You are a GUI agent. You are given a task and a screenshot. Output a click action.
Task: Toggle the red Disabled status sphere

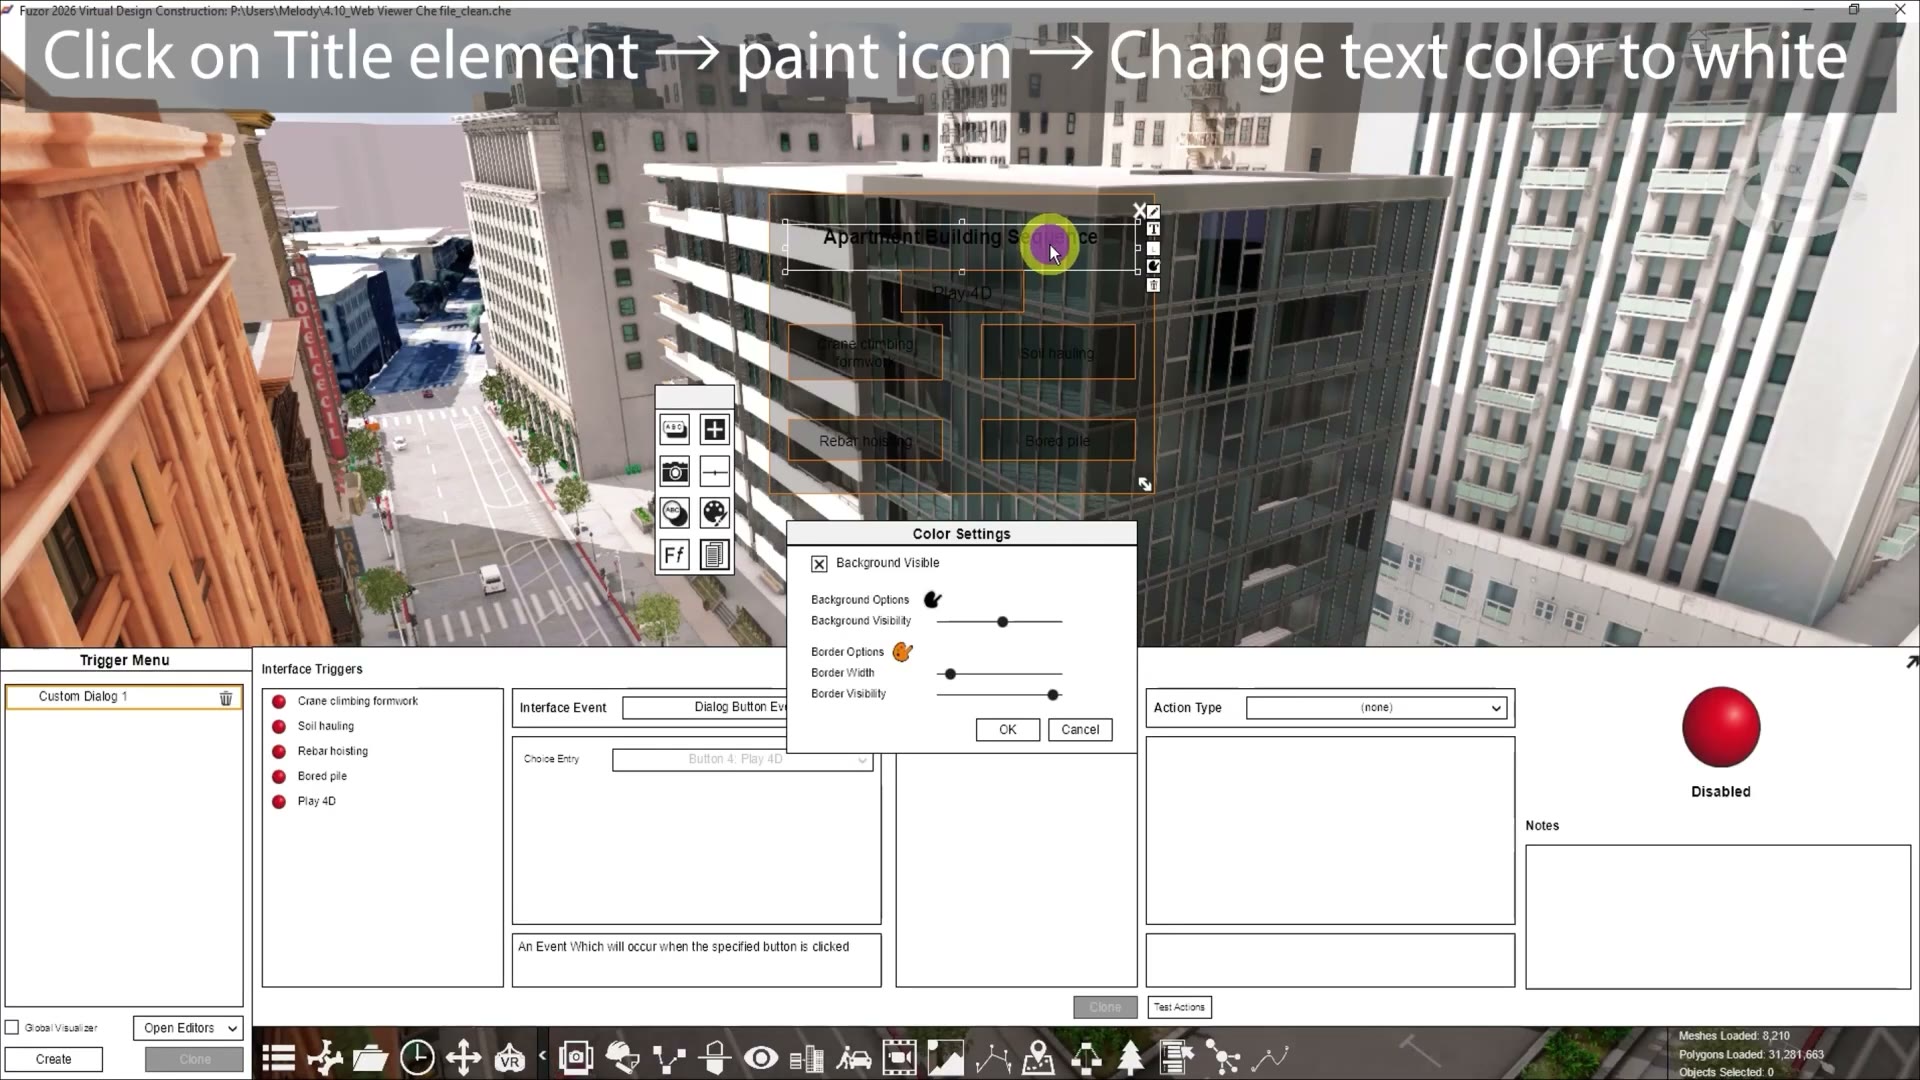pos(1721,727)
